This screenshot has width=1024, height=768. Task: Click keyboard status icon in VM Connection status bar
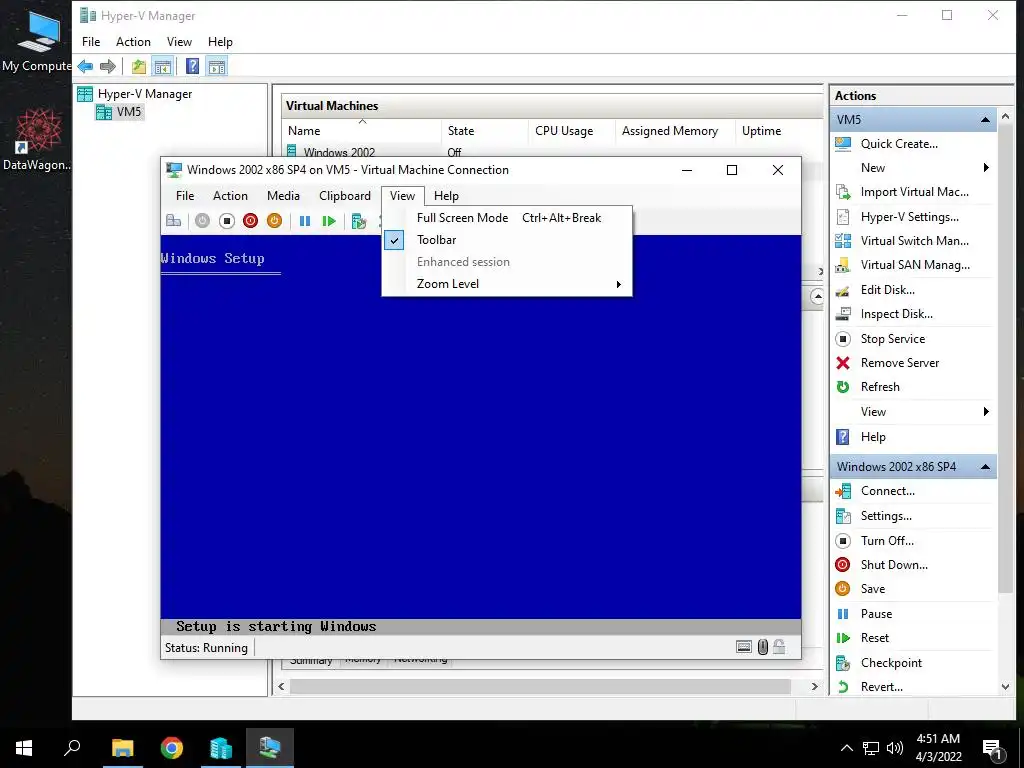click(744, 647)
